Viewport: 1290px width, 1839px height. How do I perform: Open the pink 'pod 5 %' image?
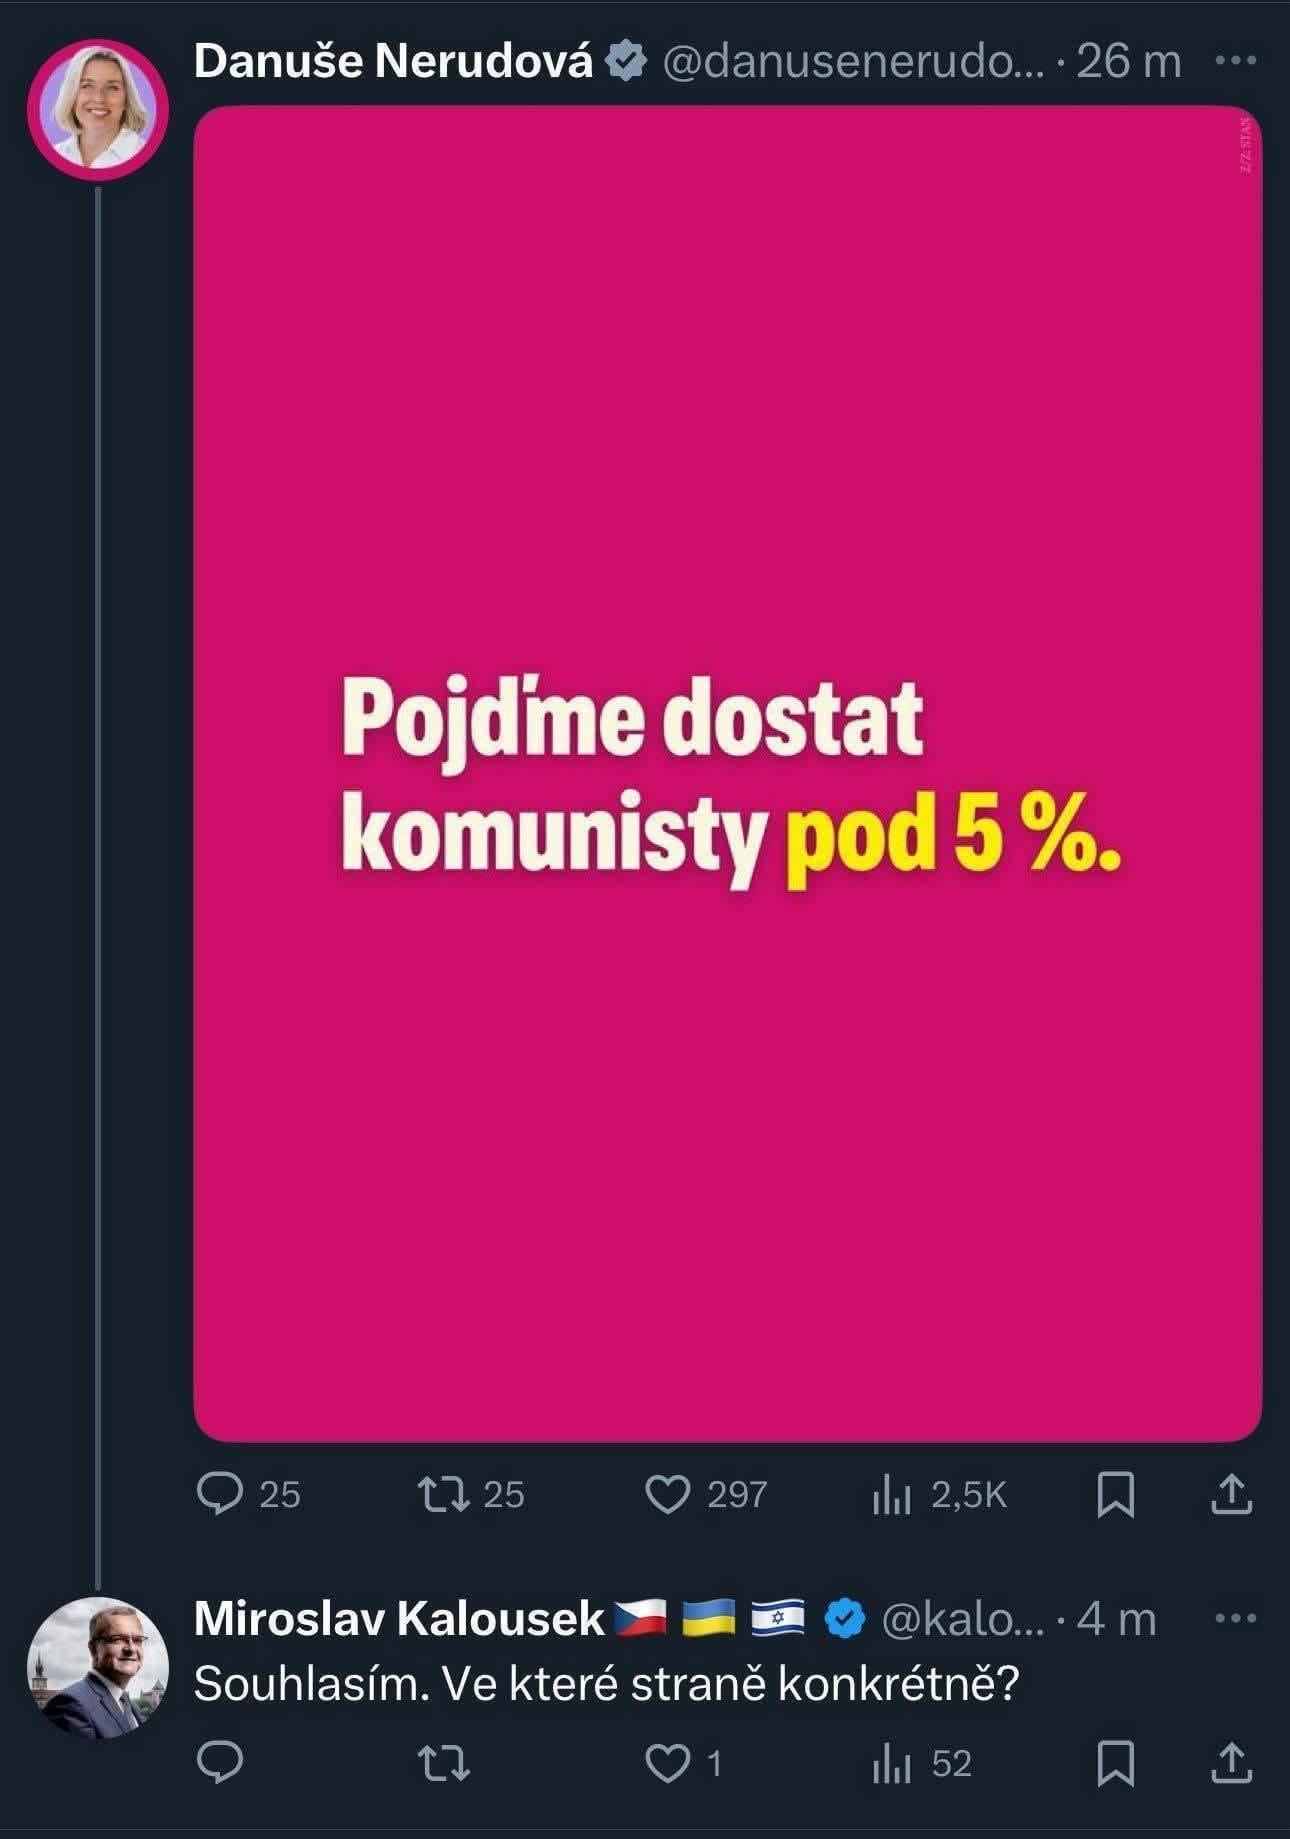[x=727, y=773]
